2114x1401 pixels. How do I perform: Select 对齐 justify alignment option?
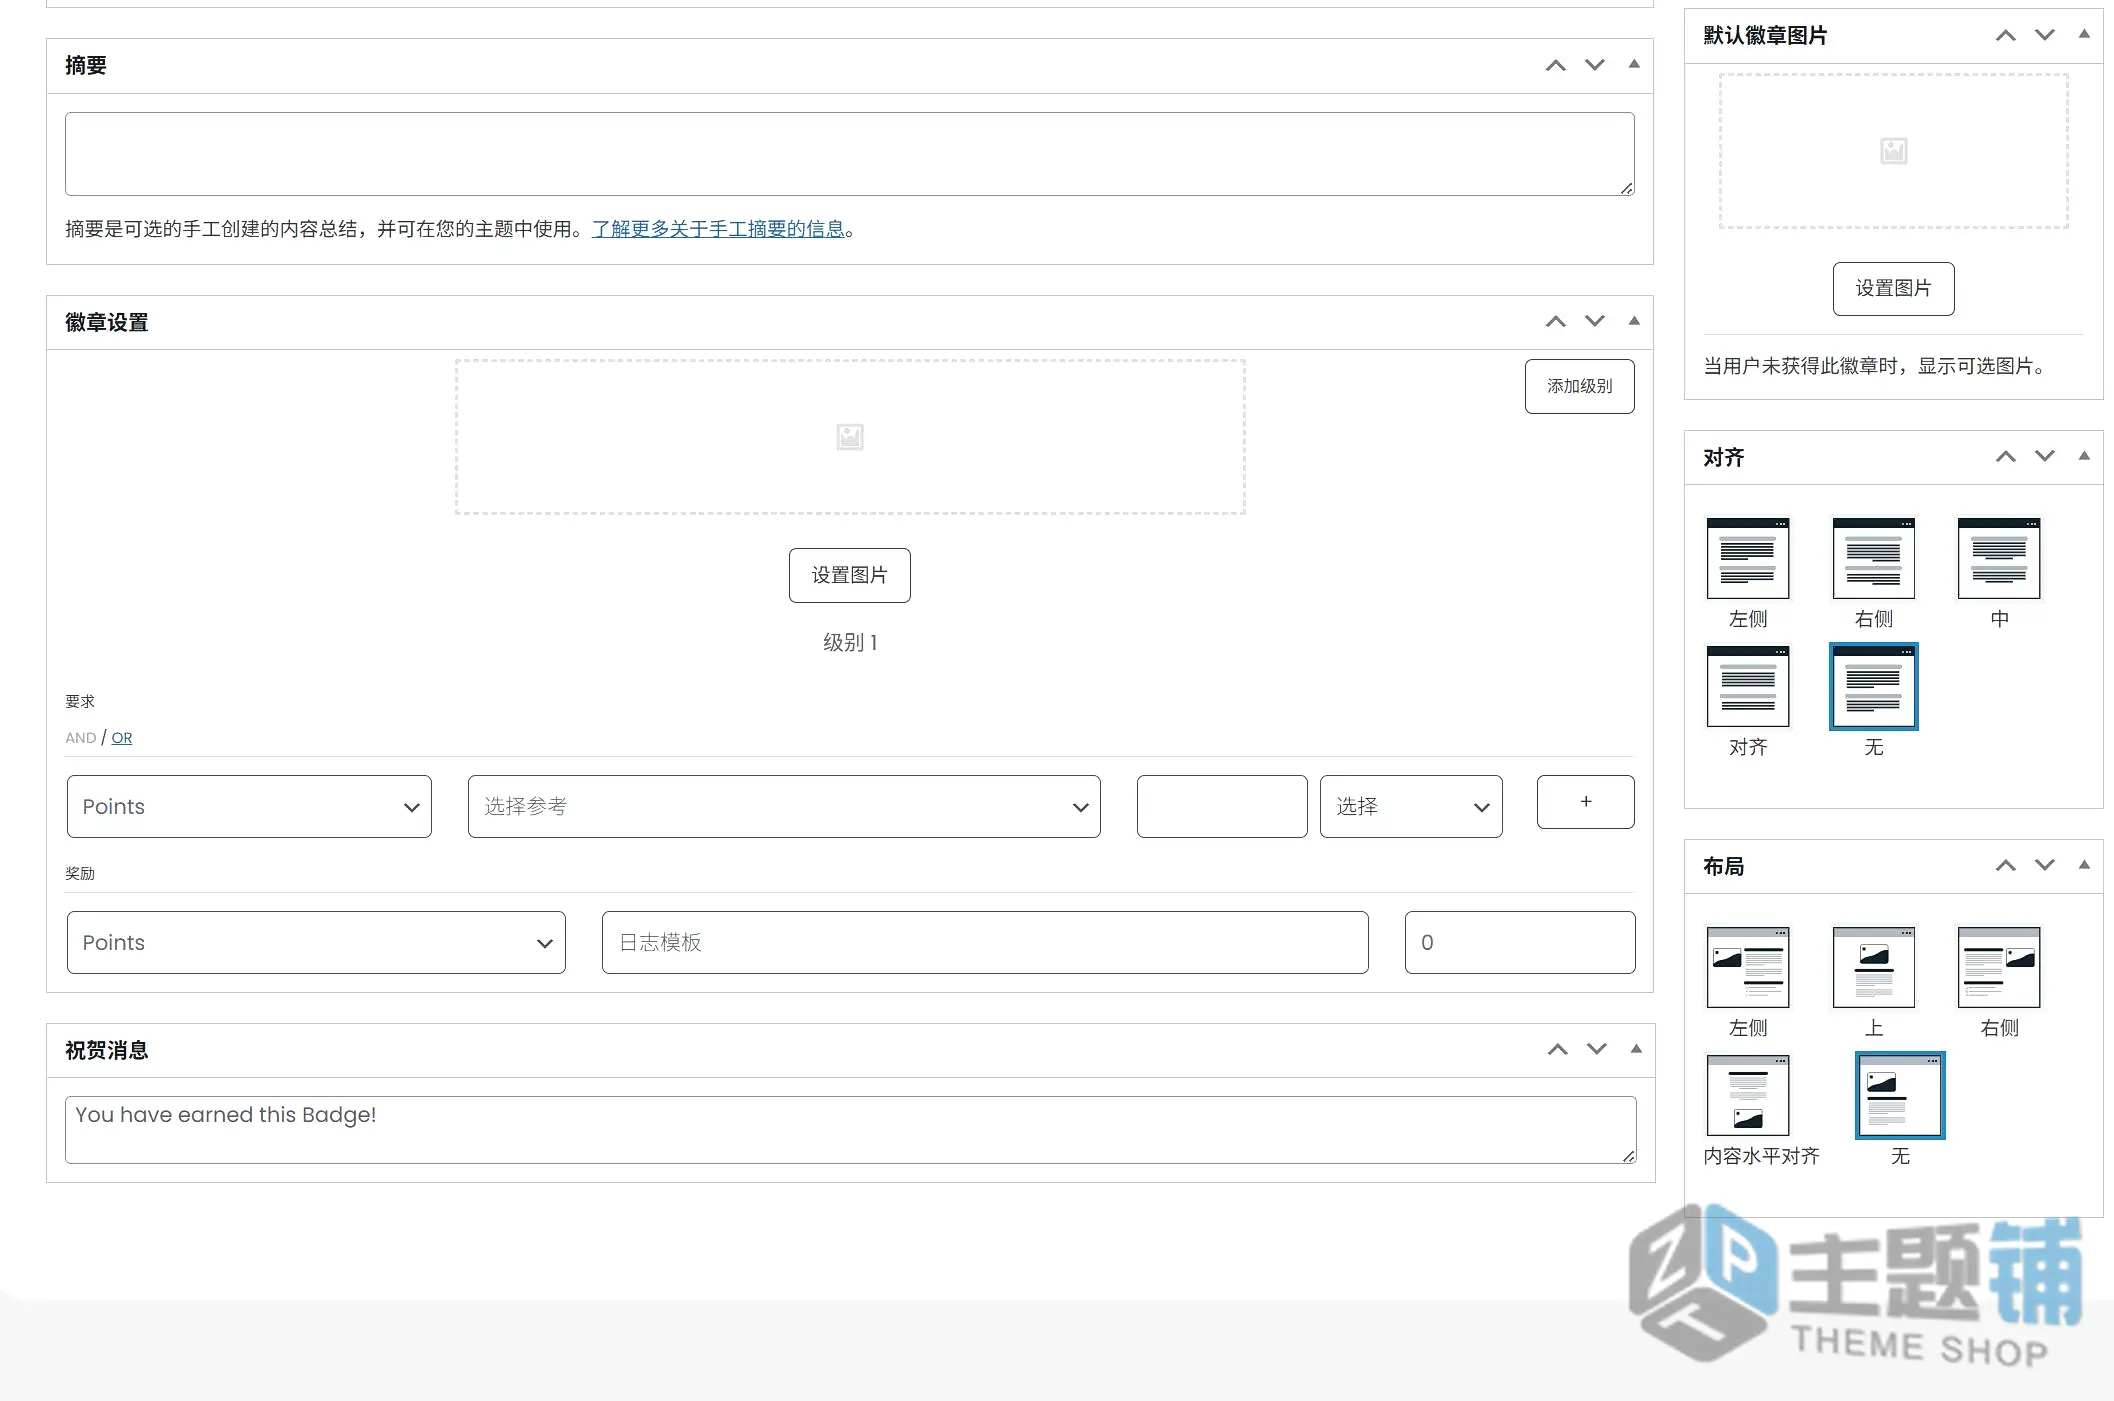[x=1748, y=686]
